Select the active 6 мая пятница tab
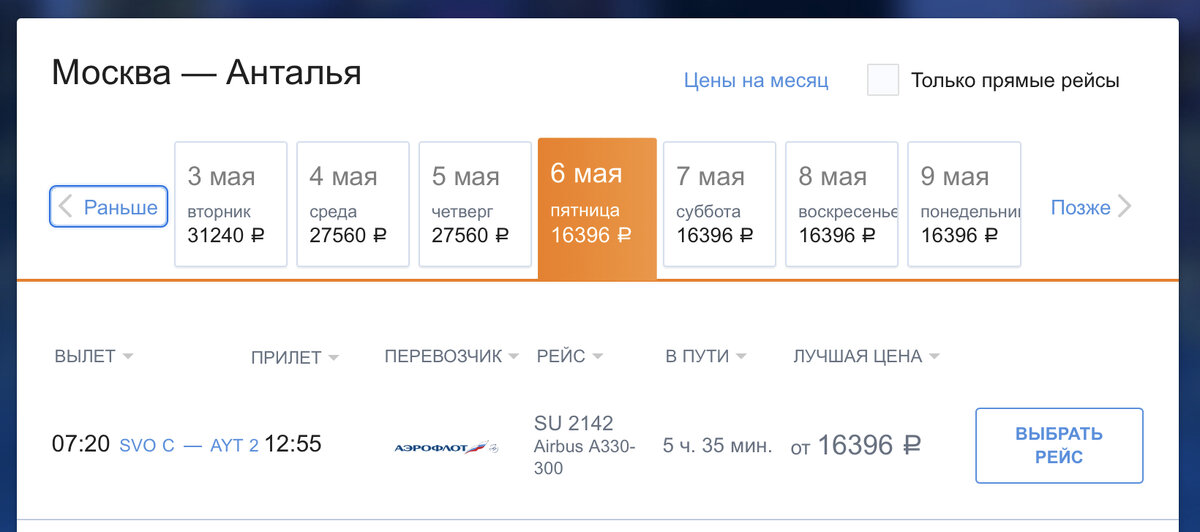 pyautogui.click(x=597, y=207)
